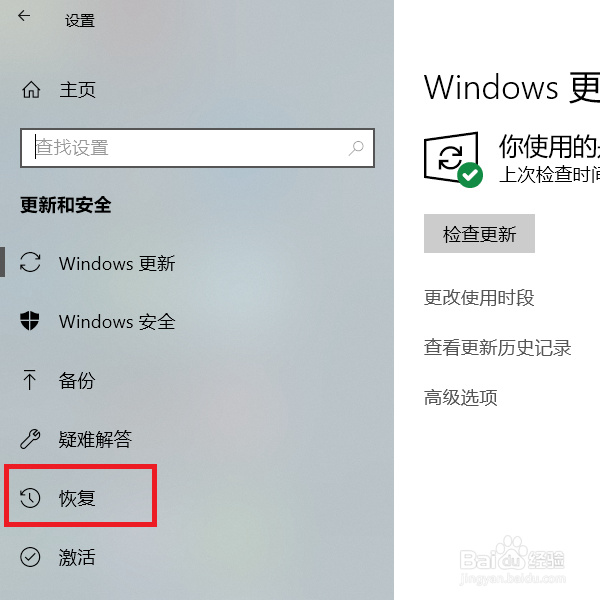The height and width of the screenshot is (600, 600).
Task: Click the 激活 checkmark circle icon
Action: point(30,557)
